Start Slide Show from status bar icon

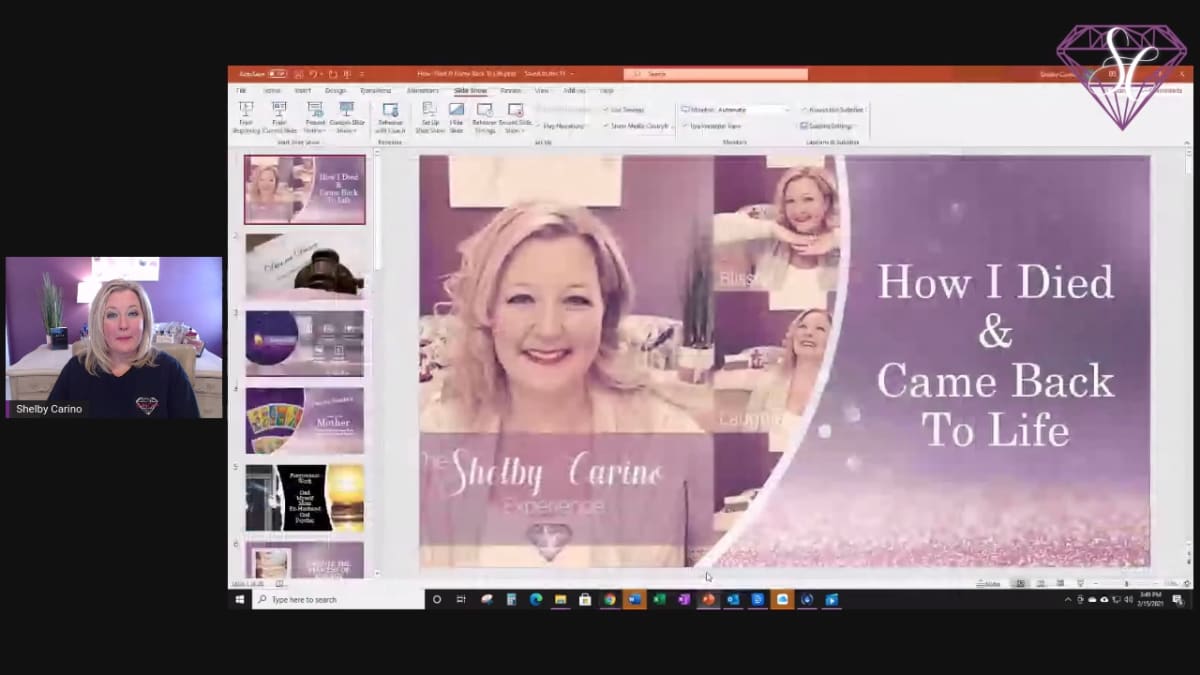(1081, 583)
